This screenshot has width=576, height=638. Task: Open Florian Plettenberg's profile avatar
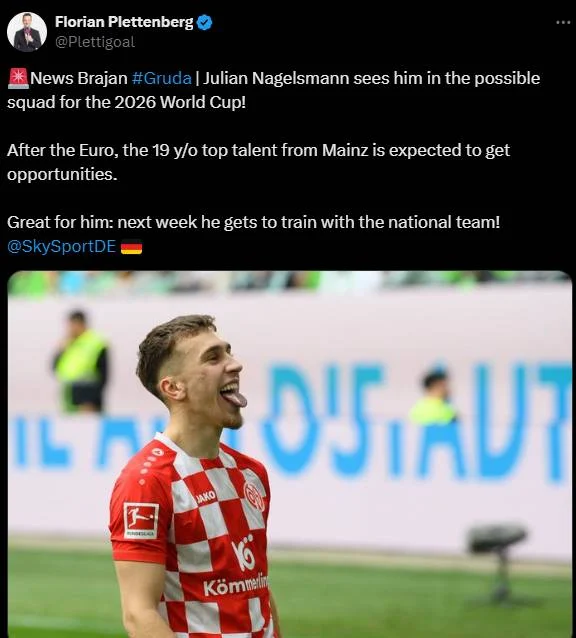[27, 32]
